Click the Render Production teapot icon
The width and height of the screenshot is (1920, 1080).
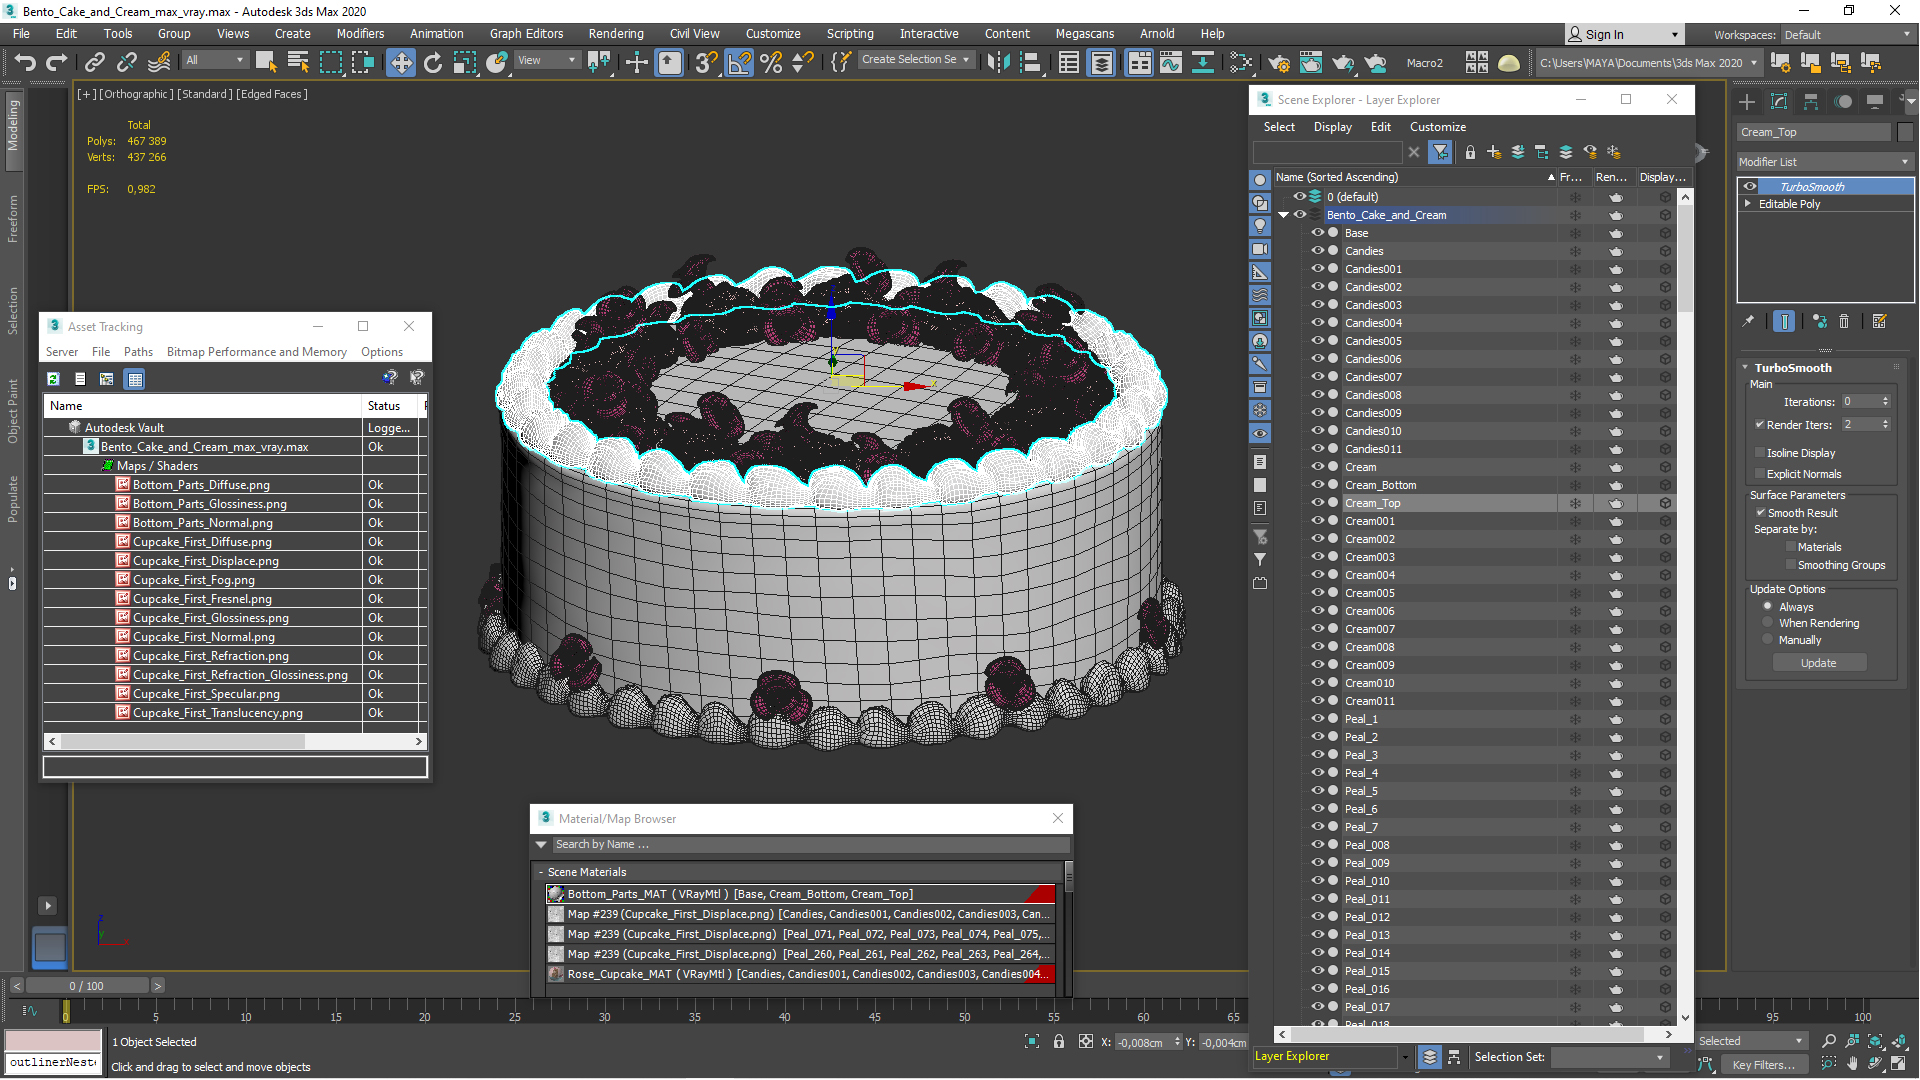[1342, 62]
